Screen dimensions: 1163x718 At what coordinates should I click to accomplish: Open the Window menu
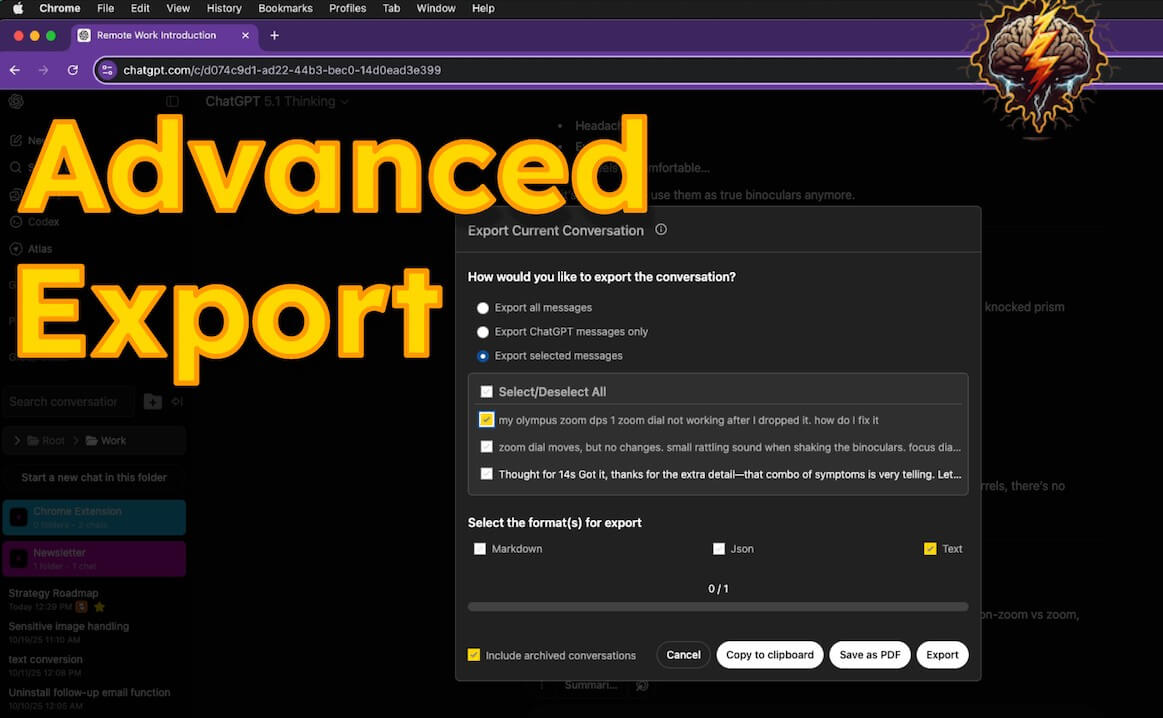tap(436, 8)
